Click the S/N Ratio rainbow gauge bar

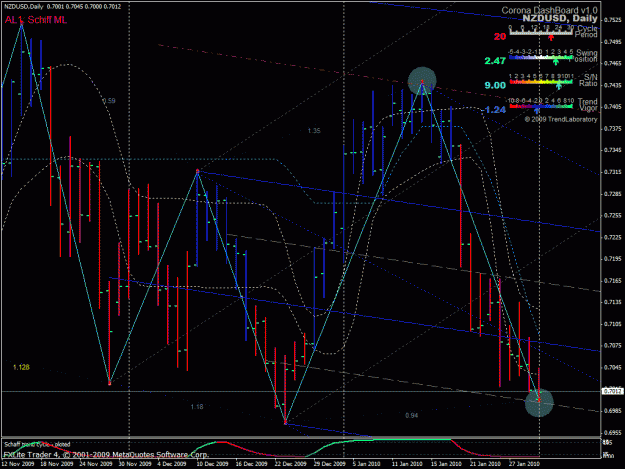(541, 82)
